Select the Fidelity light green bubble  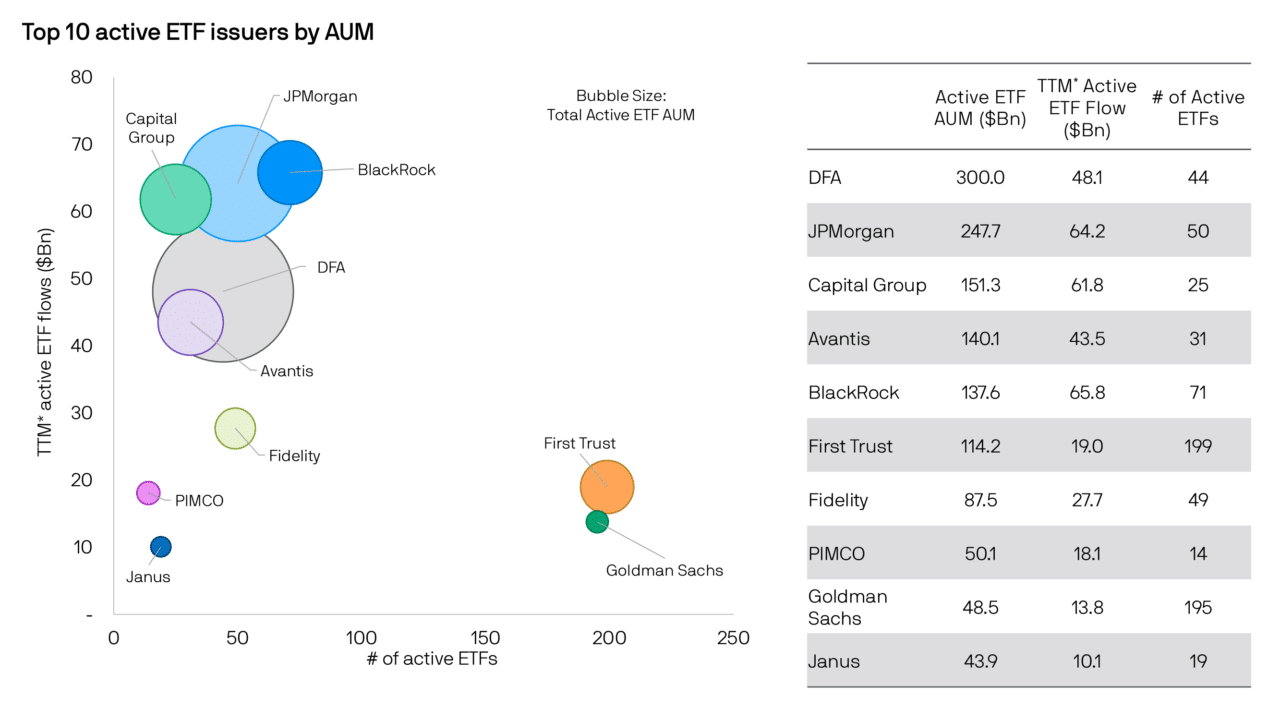[236, 429]
